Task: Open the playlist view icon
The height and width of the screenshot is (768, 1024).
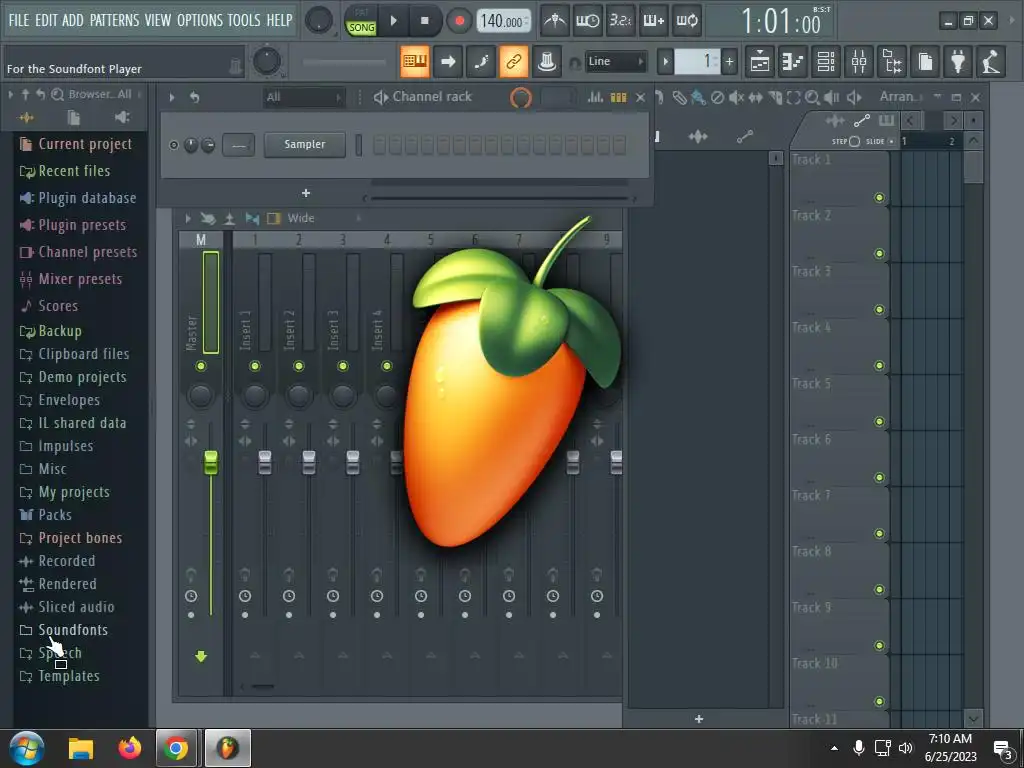Action: point(760,61)
